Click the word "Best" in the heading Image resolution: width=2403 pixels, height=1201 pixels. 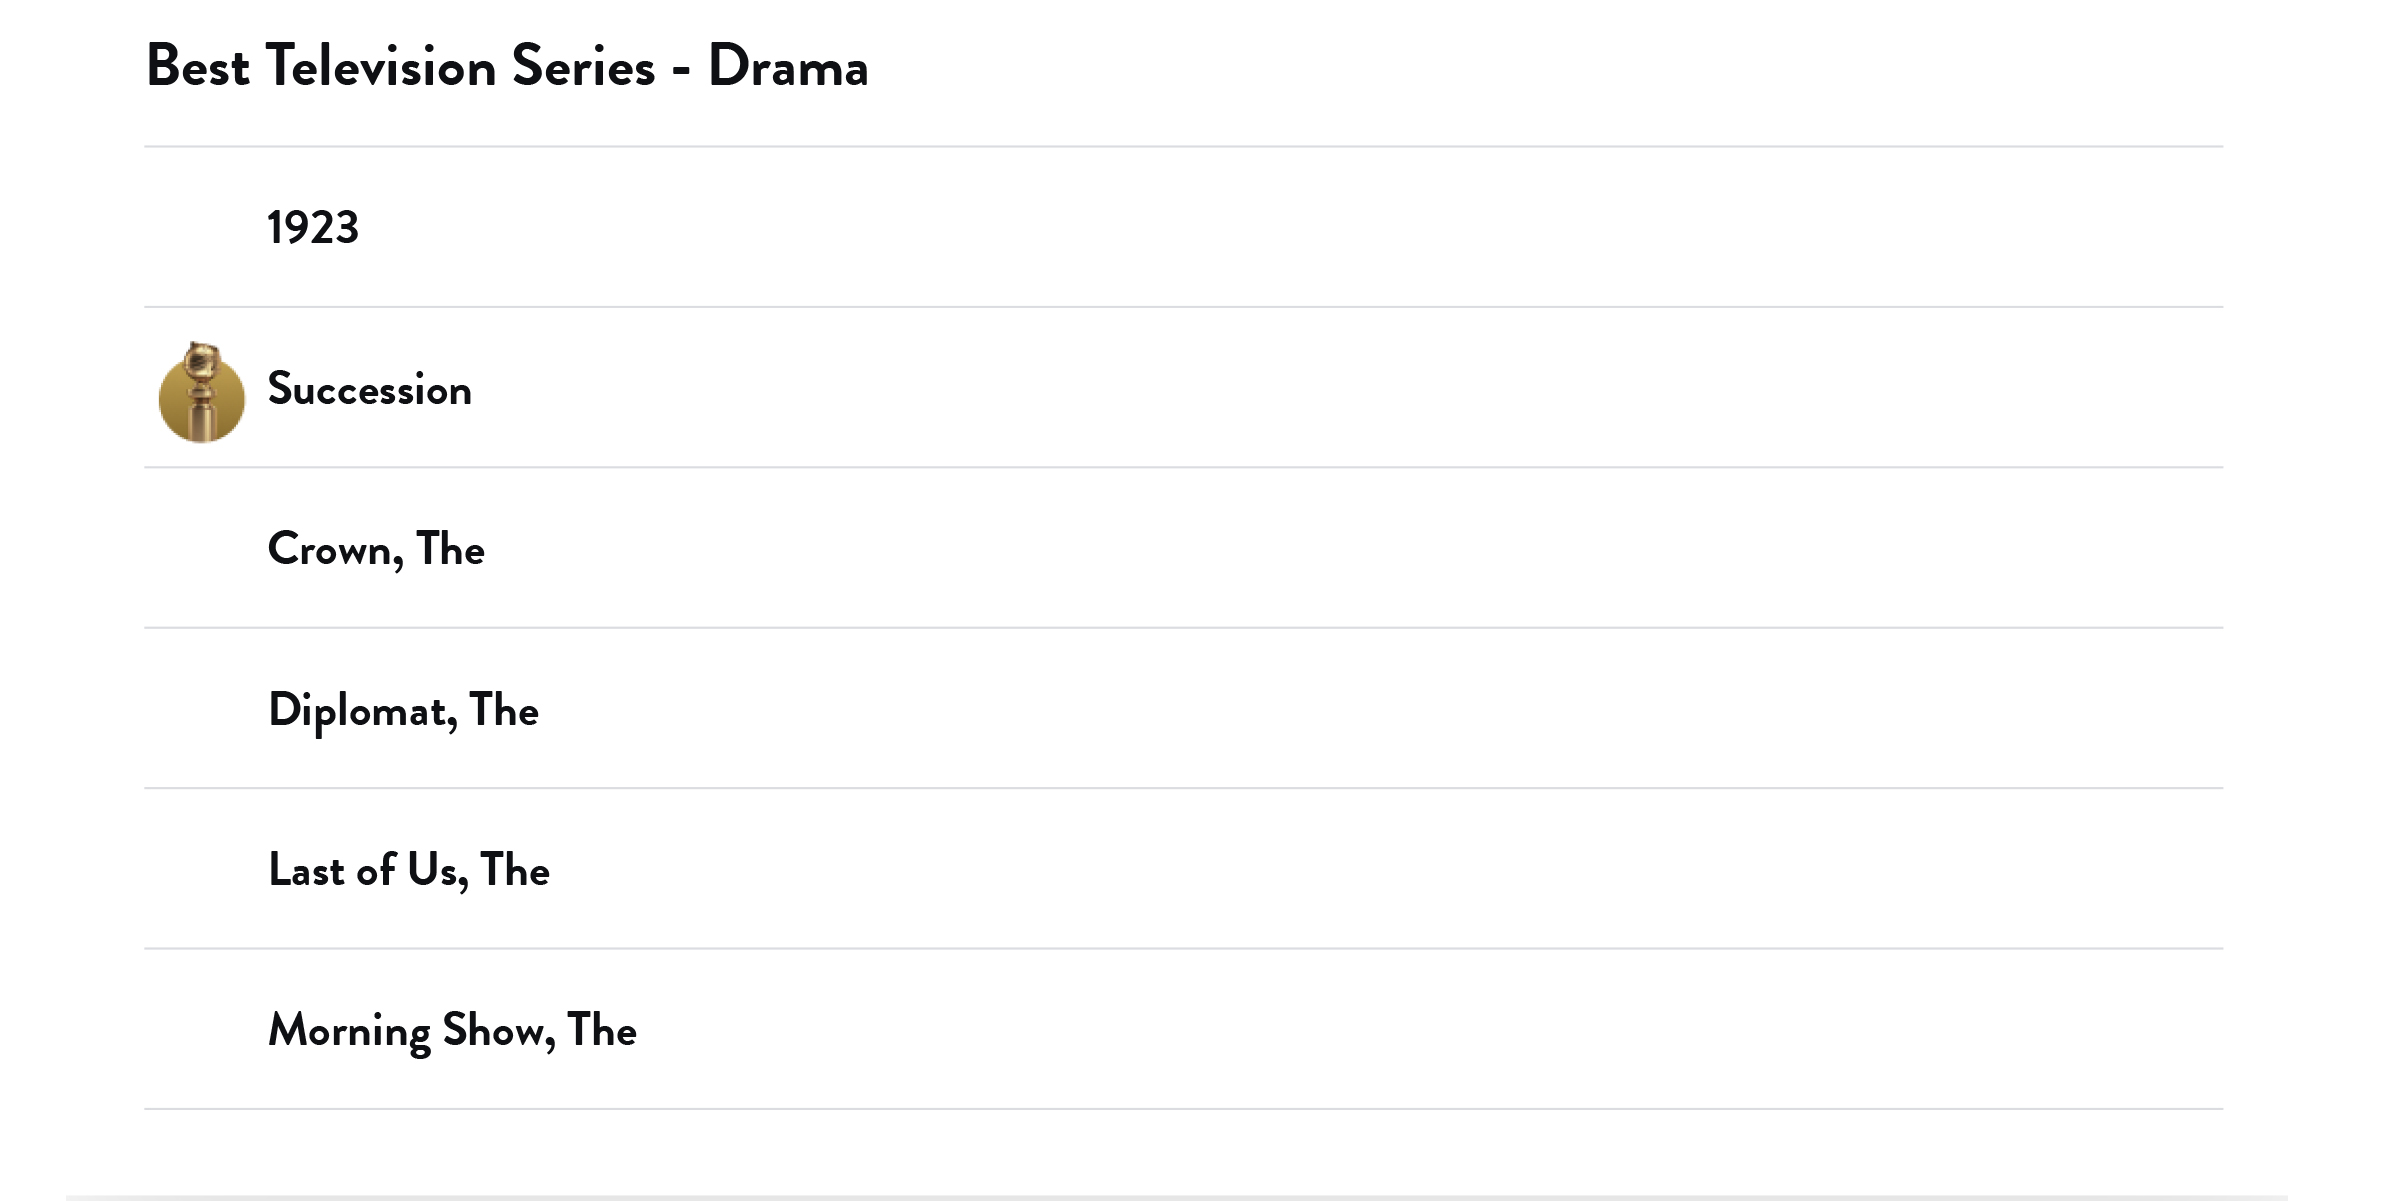(198, 67)
